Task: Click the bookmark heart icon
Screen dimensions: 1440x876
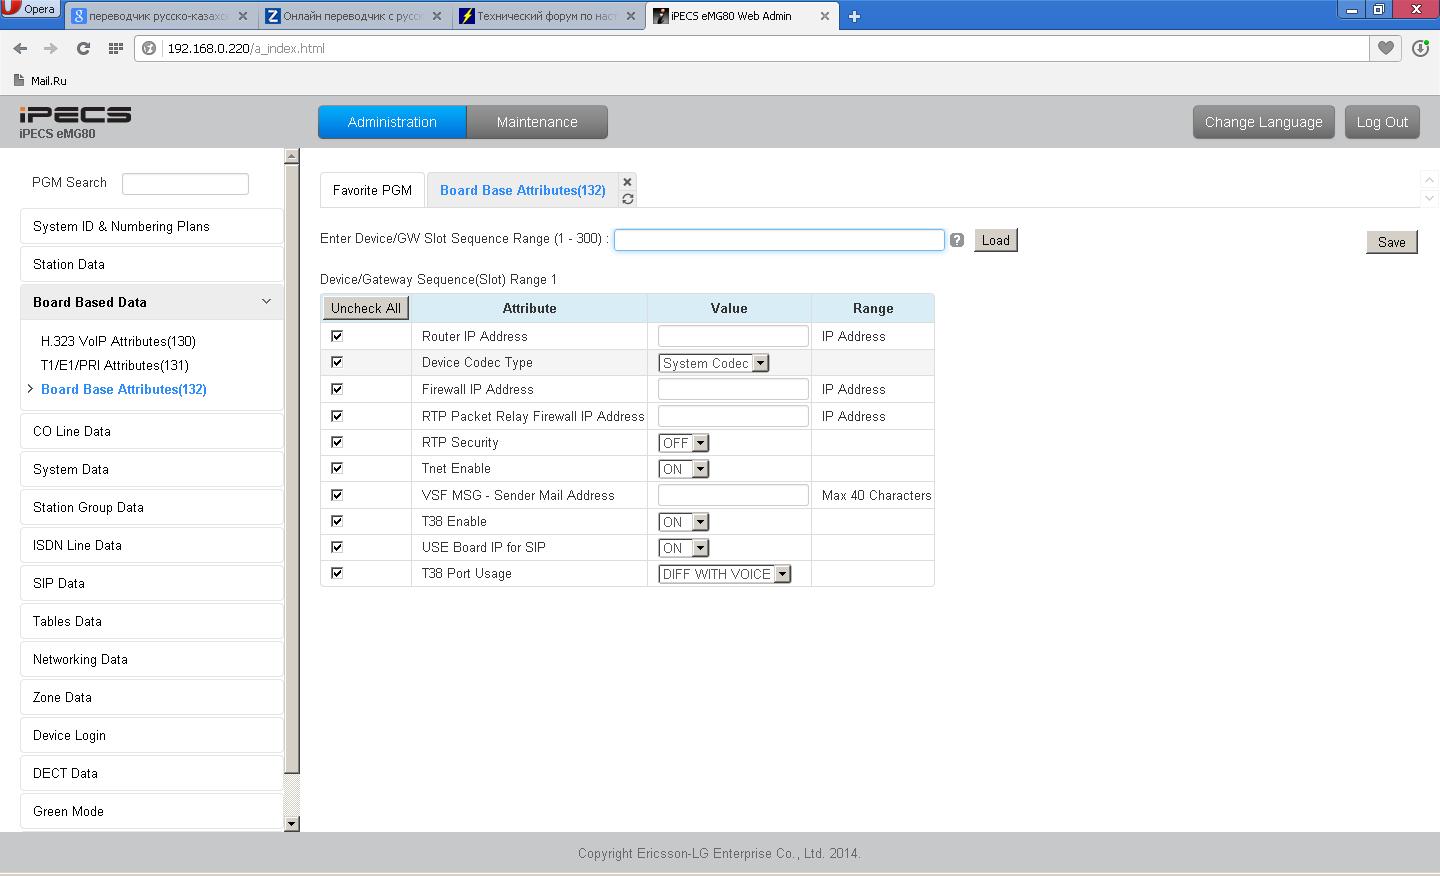Action: pyautogui.click(x=1386, y=48)
